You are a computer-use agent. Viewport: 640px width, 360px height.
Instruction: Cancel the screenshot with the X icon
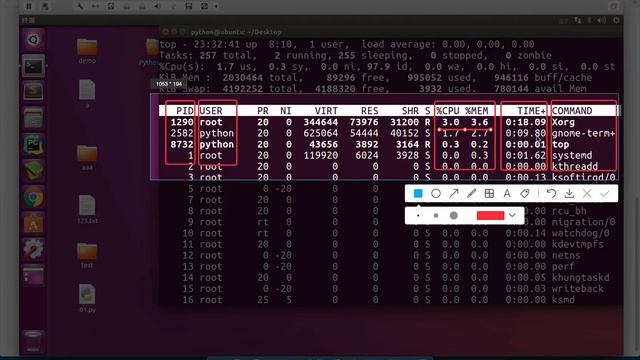pos(587,193)
